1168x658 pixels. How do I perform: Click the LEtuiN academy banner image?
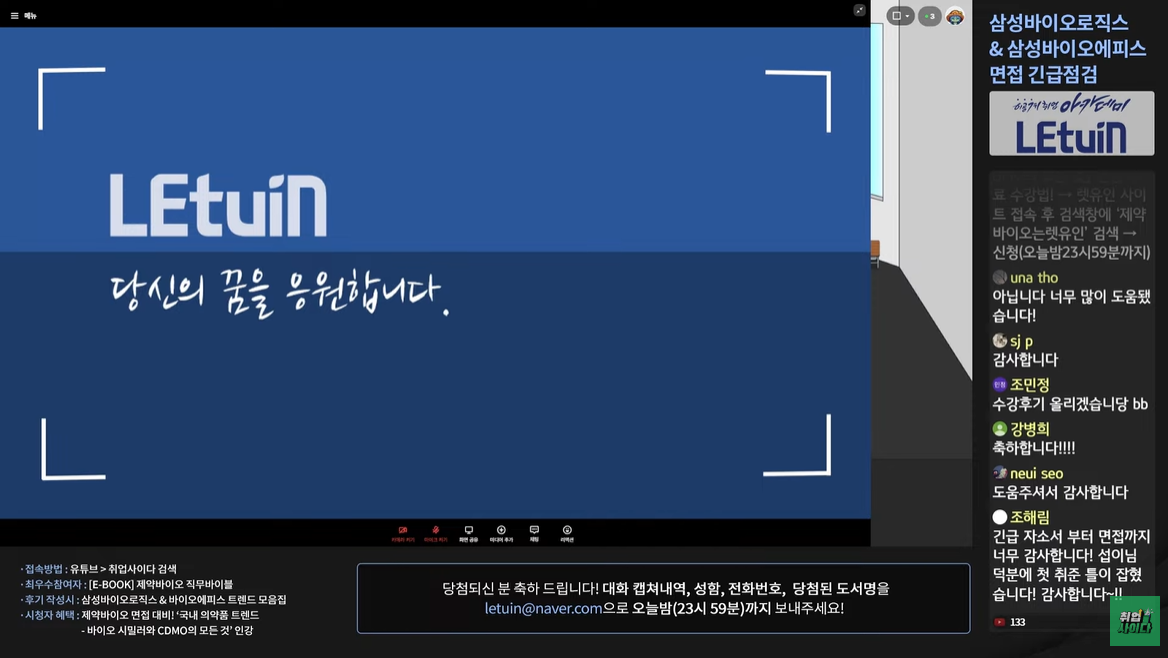[x=1071, y=124]
